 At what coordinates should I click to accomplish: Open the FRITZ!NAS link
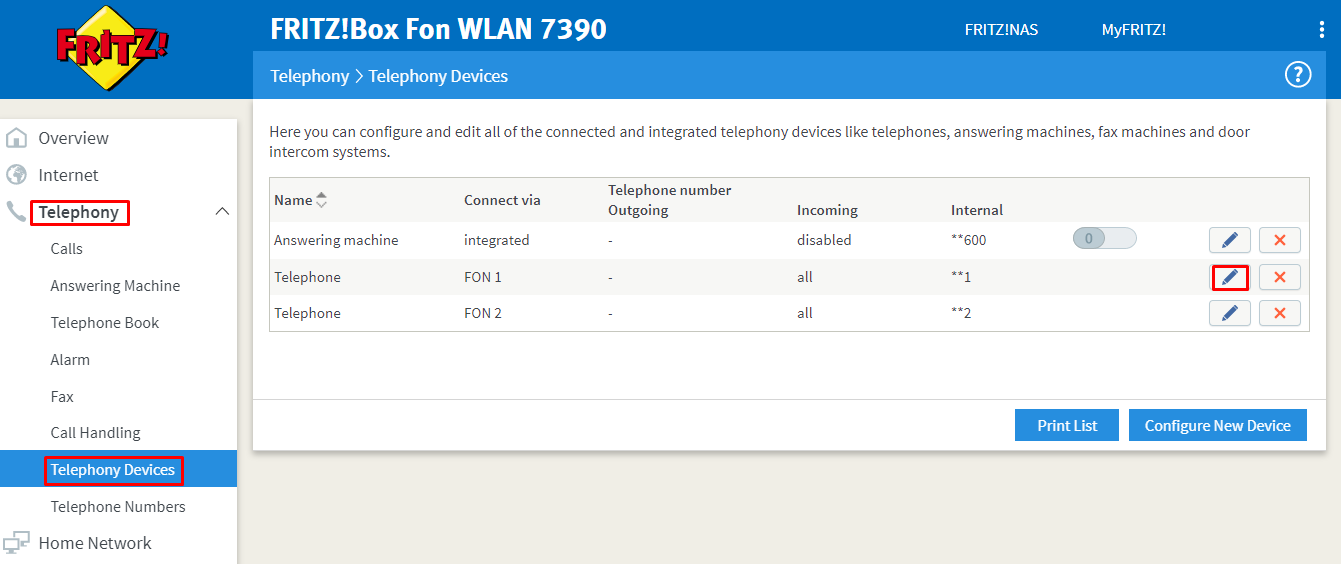[x=1001, y=30]
